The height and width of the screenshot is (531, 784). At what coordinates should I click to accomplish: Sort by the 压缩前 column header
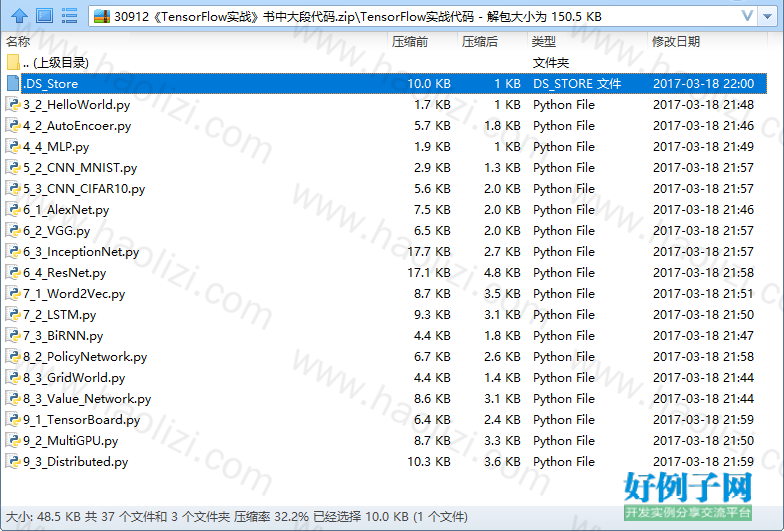tap(410, 42)
